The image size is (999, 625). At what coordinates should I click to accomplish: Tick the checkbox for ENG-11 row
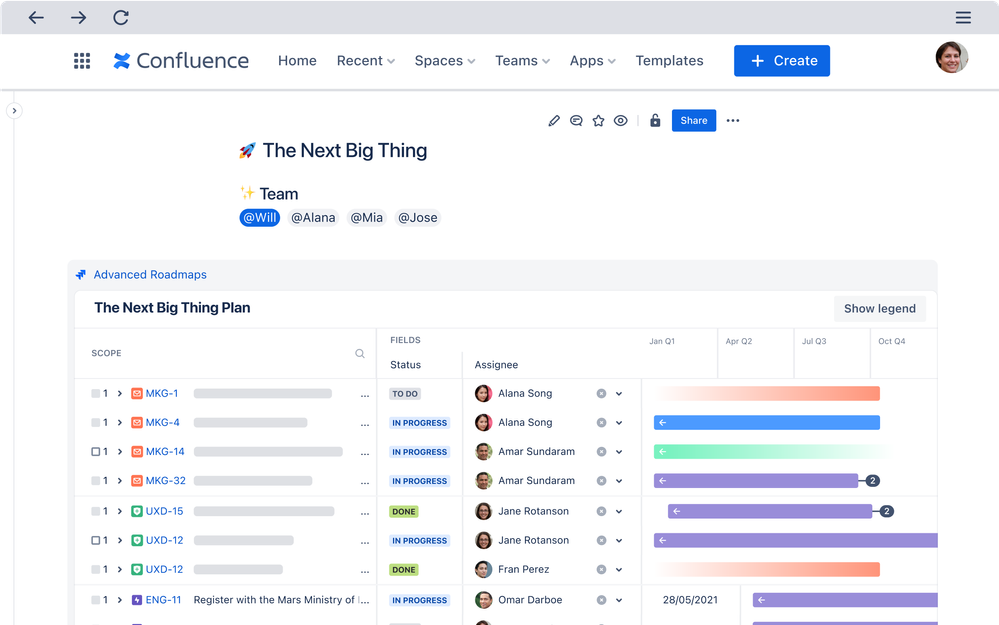coord(96,600)
